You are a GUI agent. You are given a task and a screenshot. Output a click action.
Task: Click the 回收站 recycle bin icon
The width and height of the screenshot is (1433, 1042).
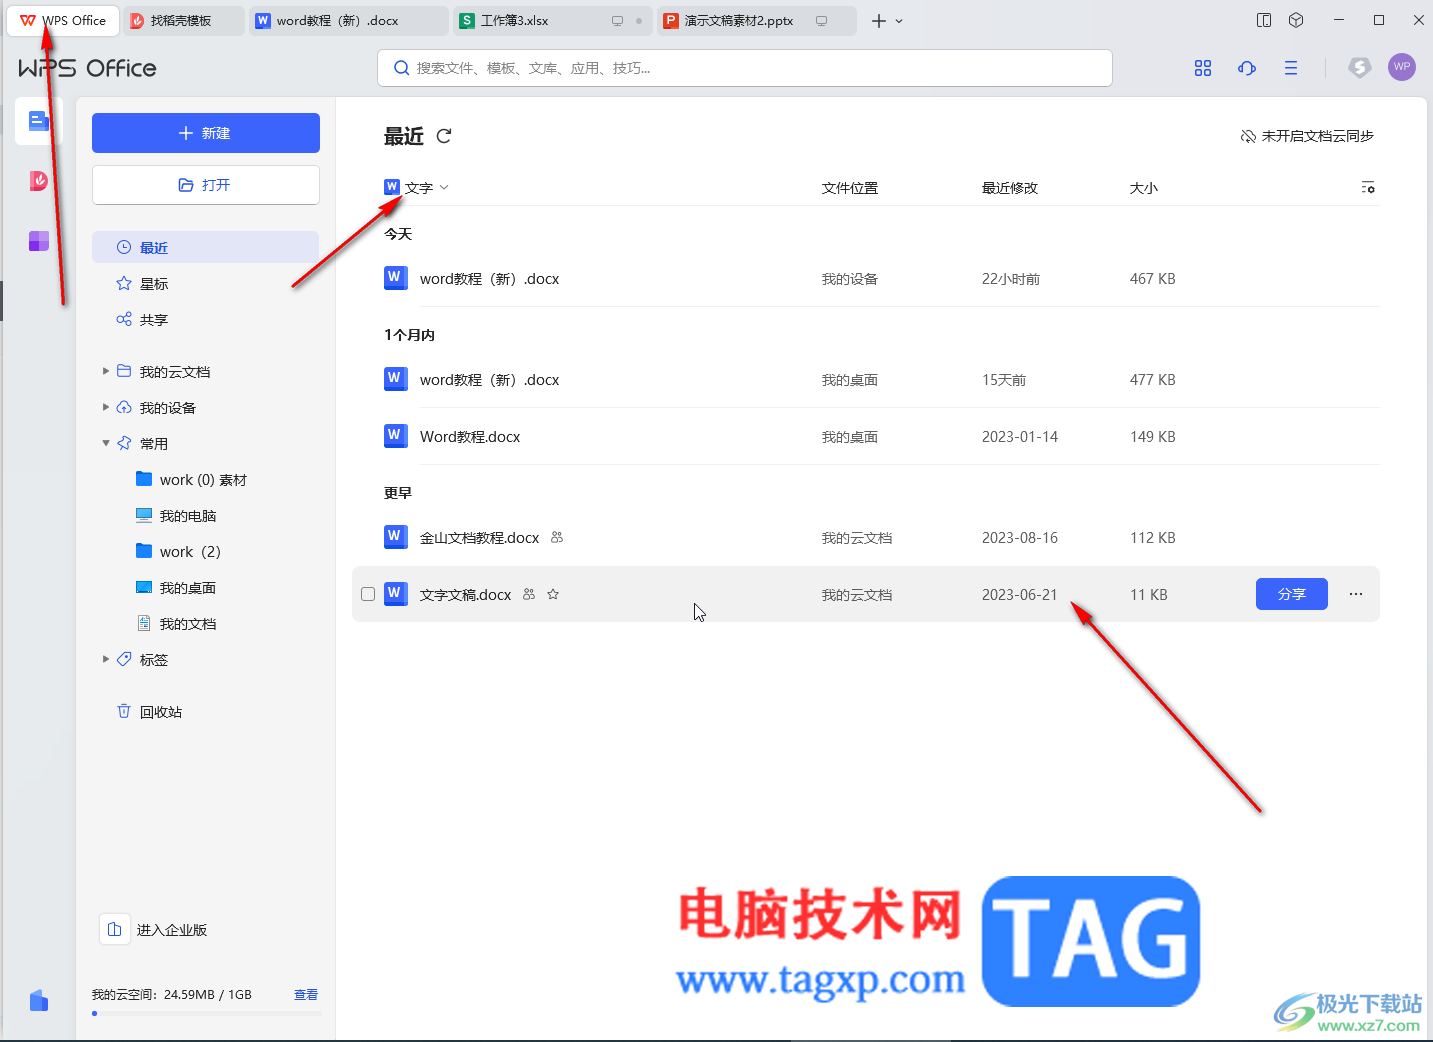click(124, 711)
